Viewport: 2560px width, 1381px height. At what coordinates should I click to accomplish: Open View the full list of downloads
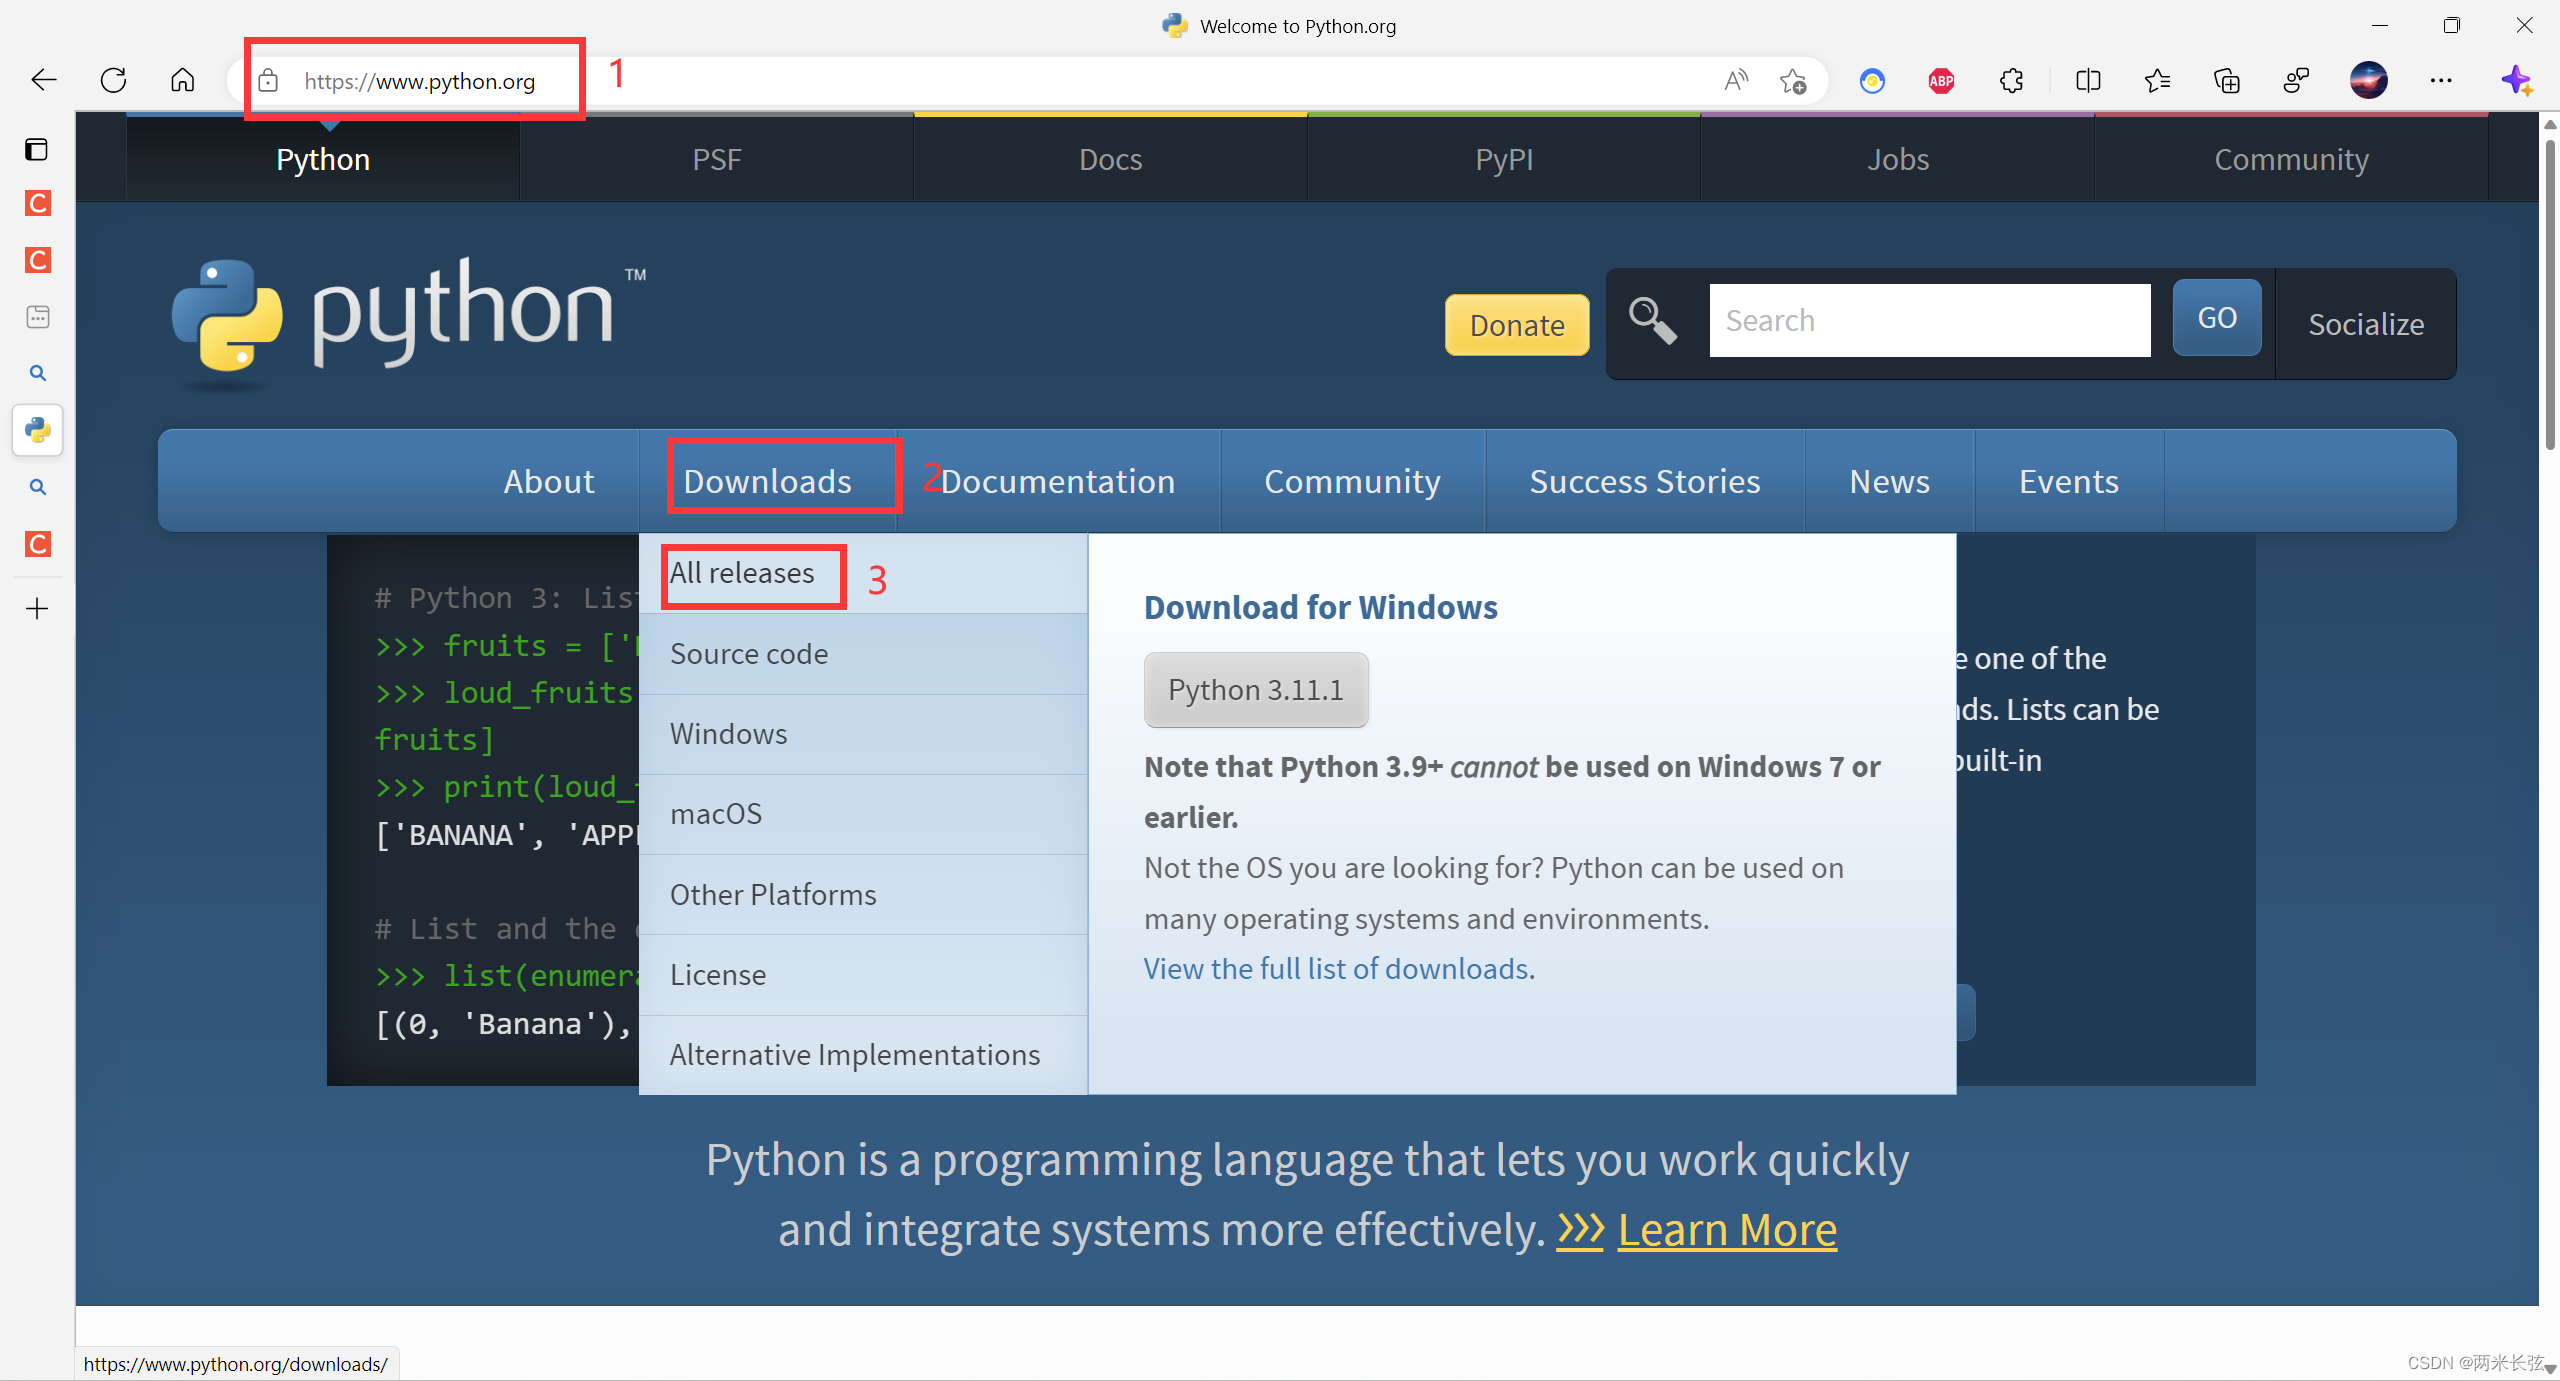1337,969
